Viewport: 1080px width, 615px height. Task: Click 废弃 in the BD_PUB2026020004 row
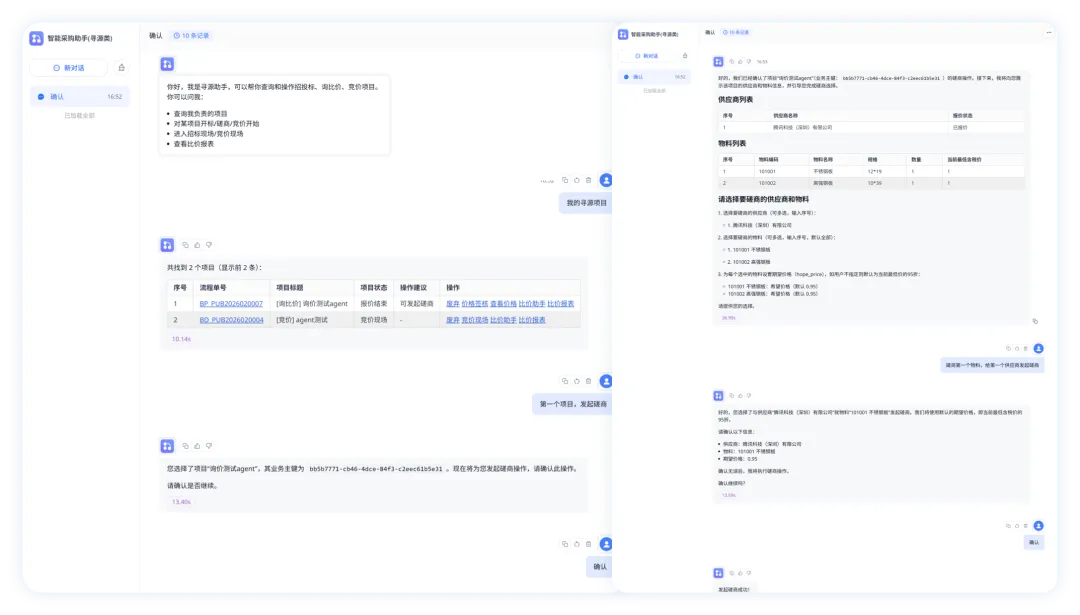tap(453, 320)
